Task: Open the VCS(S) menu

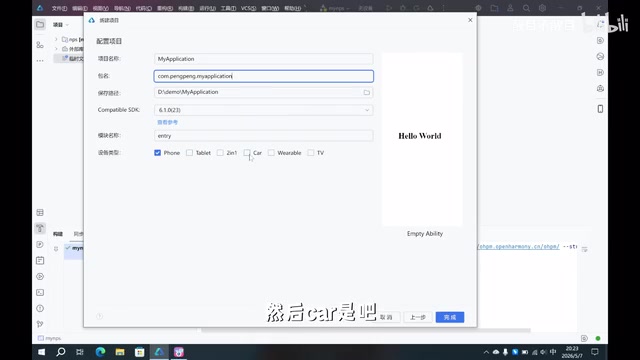Action: pos(248,8)
